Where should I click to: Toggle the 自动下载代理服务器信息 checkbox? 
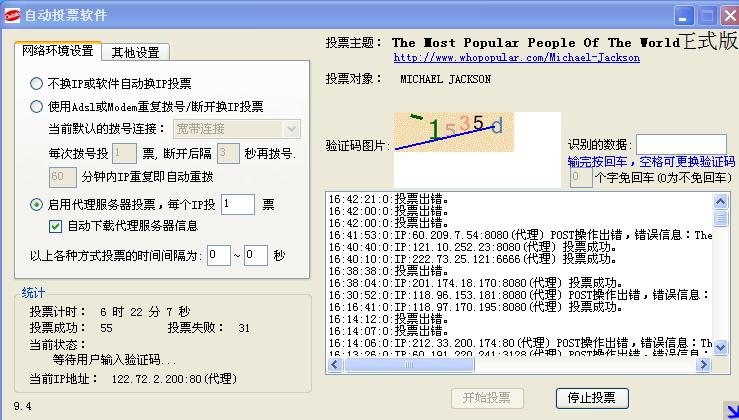pyautogui.click(x=56, y=226)
